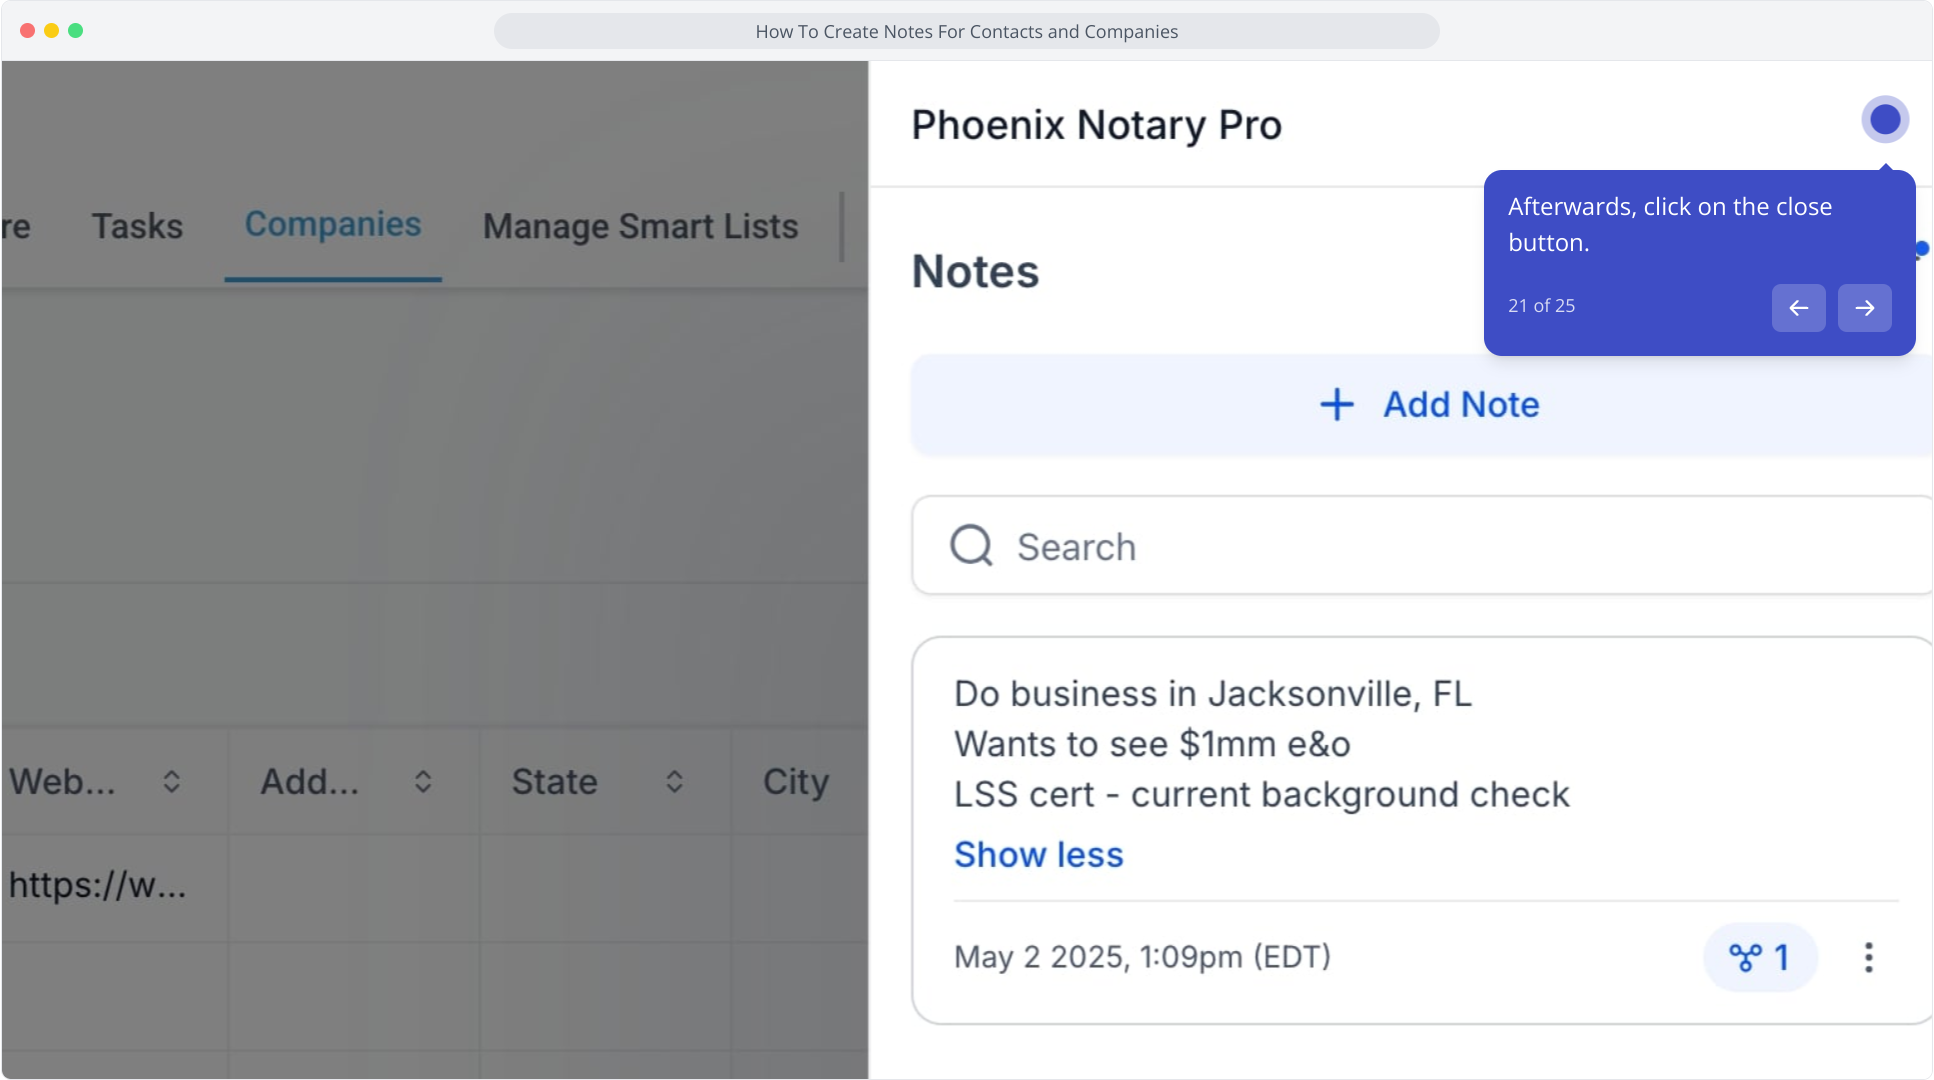Viewport: 1934px width, 1080px height.
Task: Click the note timestamp May 2 2025, 1:09pm
Action: coord(1142,957)
